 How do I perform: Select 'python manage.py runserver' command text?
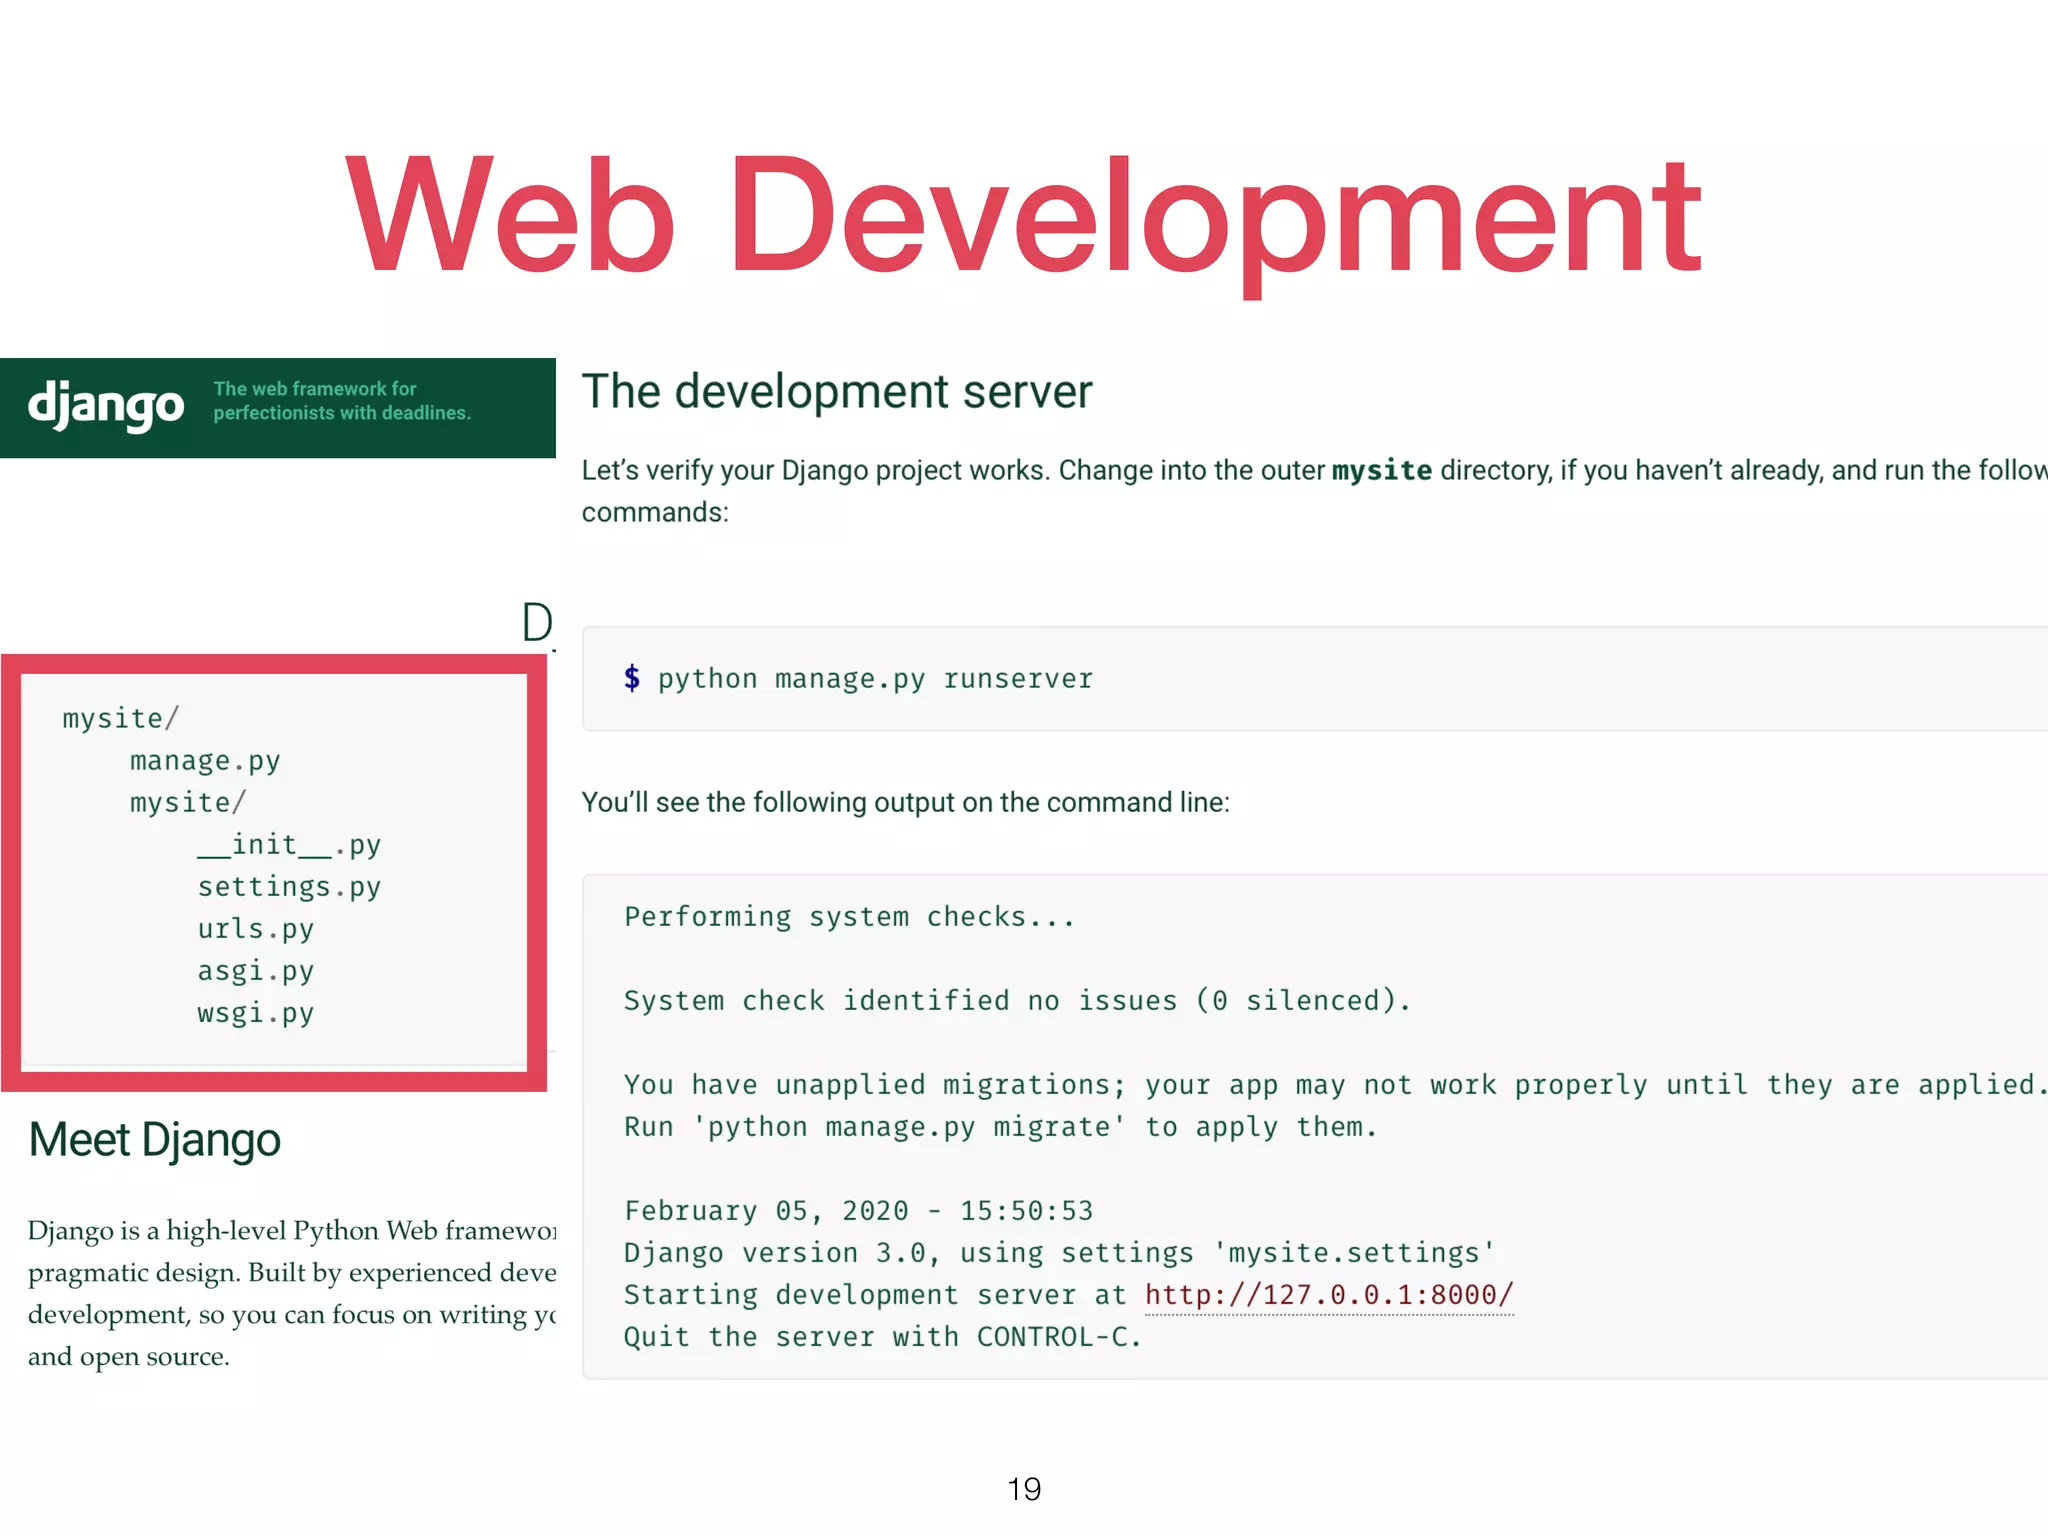[875, 679]
